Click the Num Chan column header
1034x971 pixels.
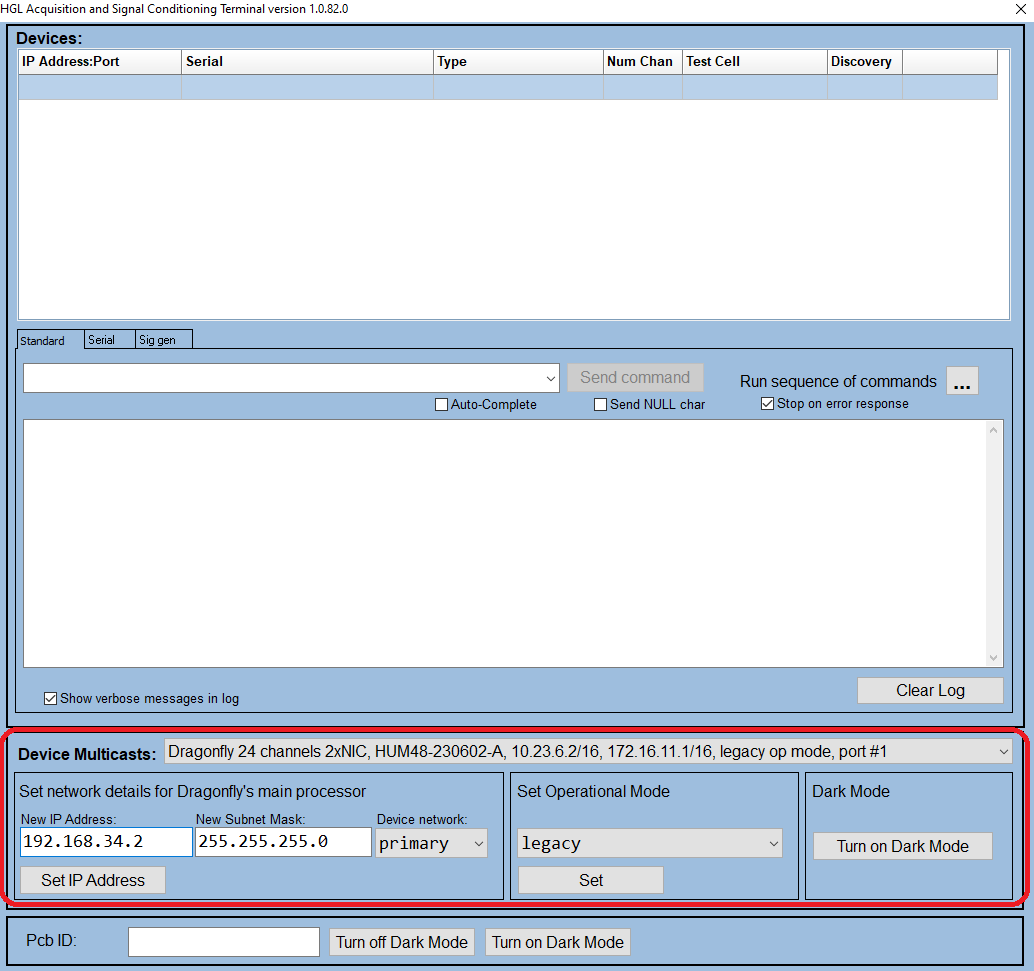click(x=643, y=61)
